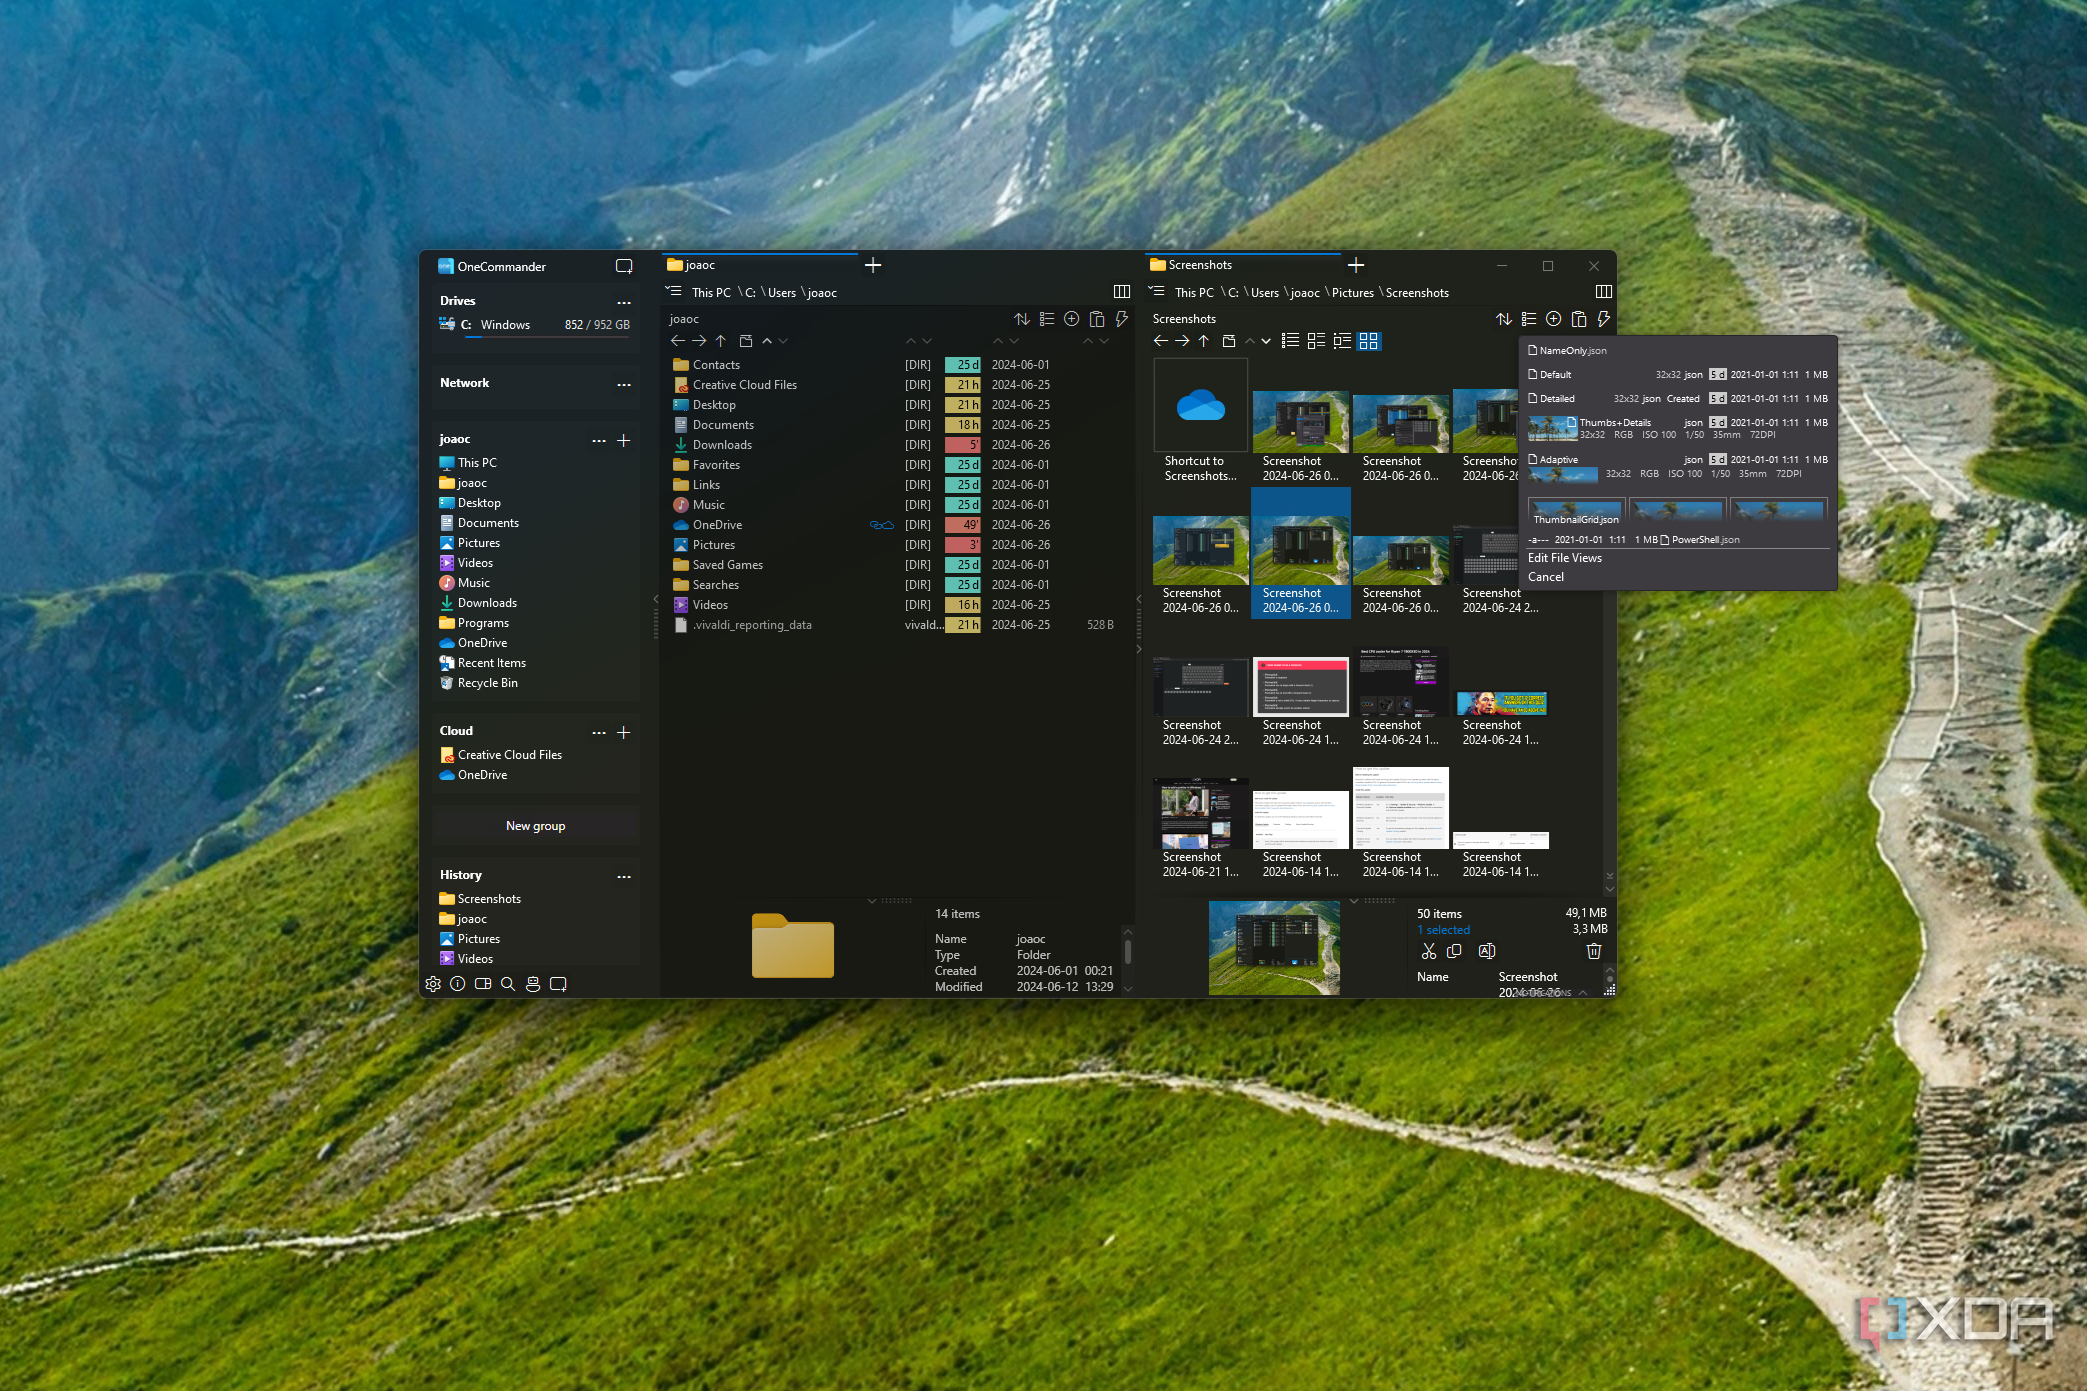The height and width of the screenshot is (1391, 2087).
Task: Select the highlighted thumbnail grid view button
Action: click(1368, 341)
